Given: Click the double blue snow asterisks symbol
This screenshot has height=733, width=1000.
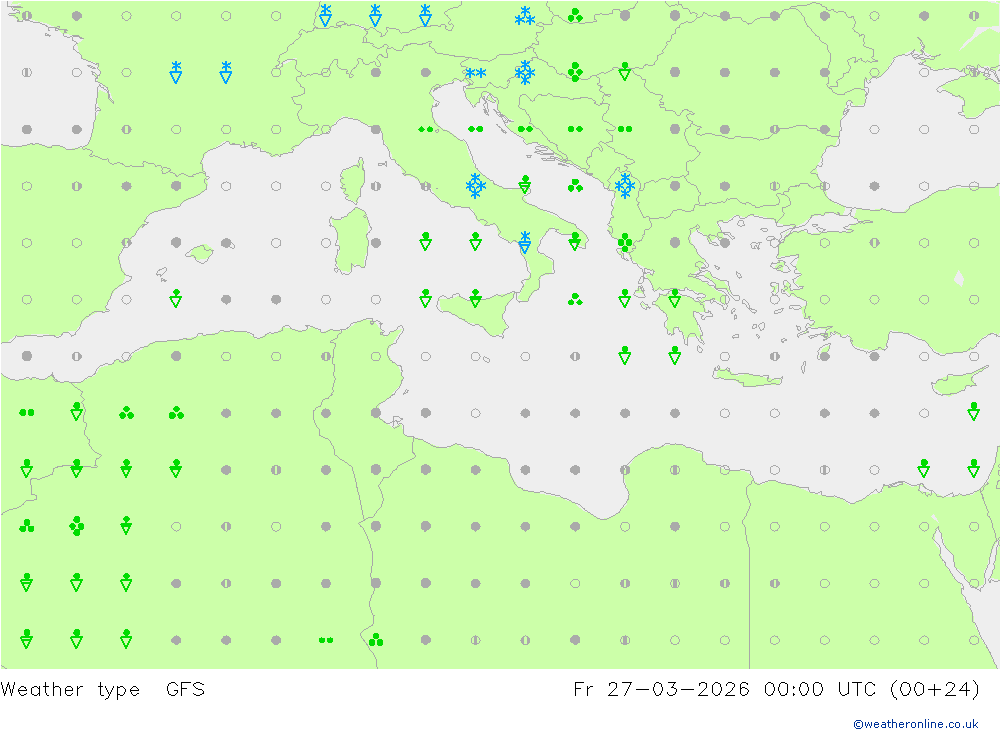Looking at the screenshot, I should tap(476, 73).
